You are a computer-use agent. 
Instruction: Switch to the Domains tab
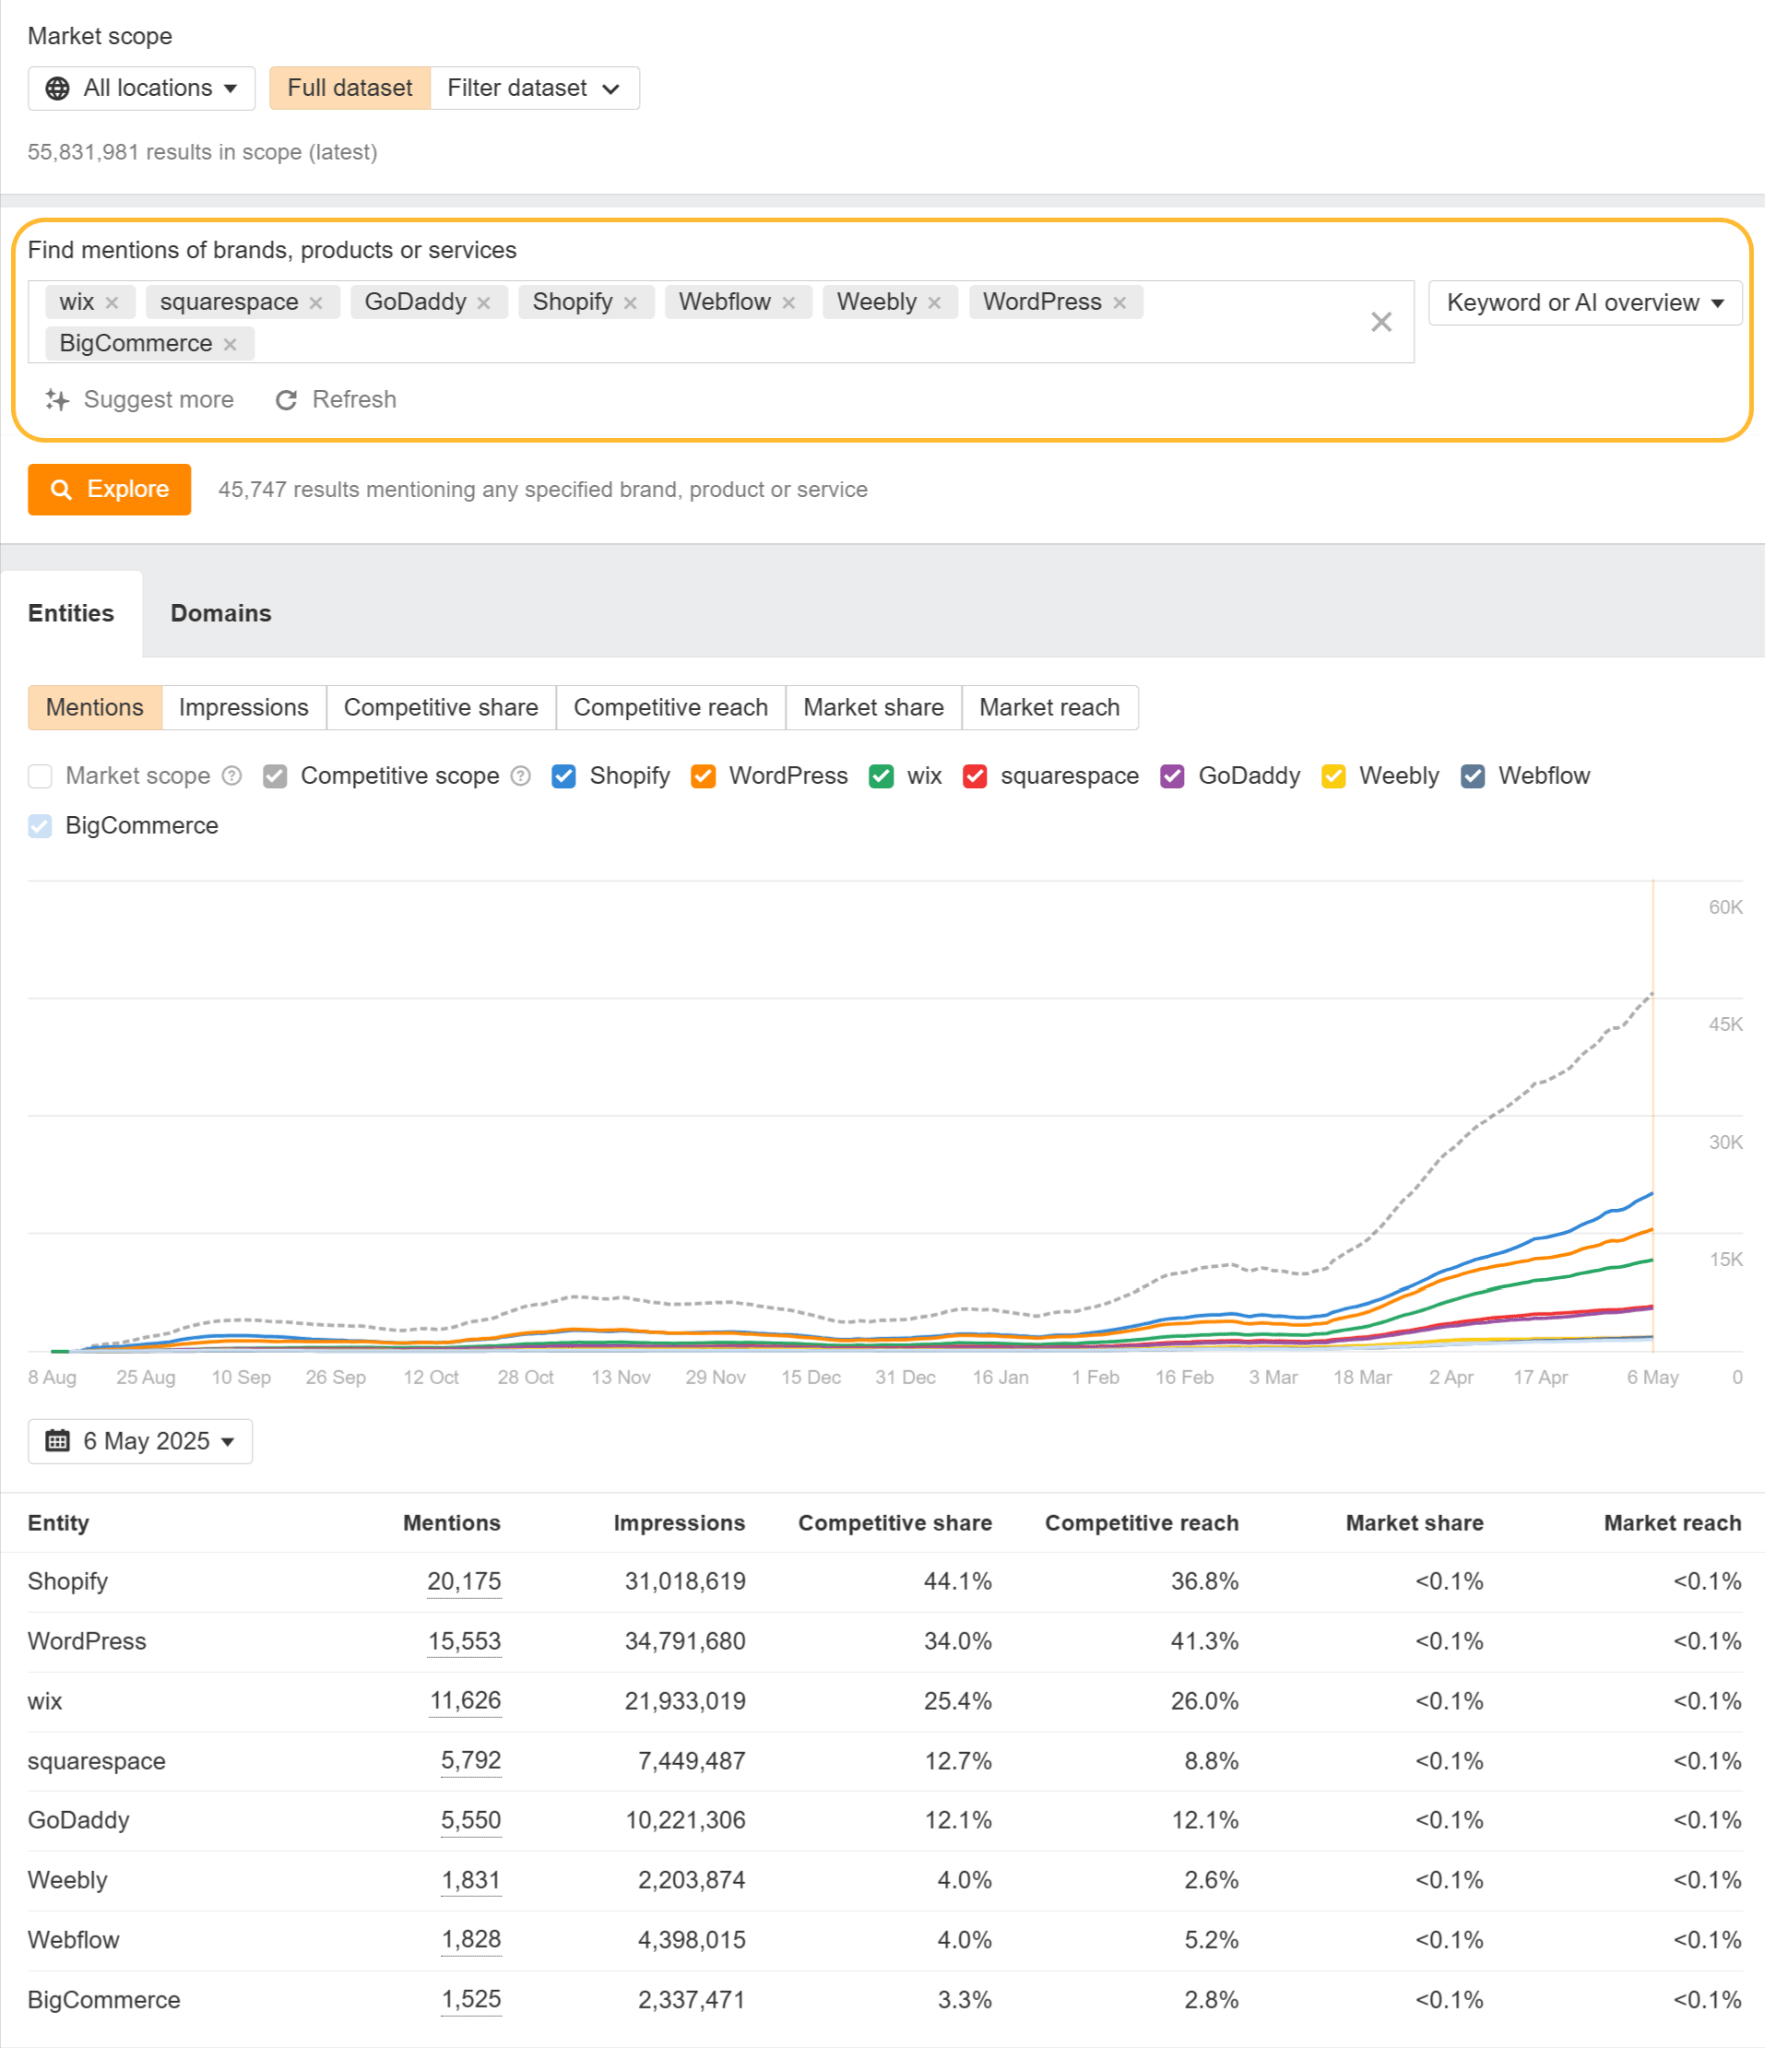[220, 612]
